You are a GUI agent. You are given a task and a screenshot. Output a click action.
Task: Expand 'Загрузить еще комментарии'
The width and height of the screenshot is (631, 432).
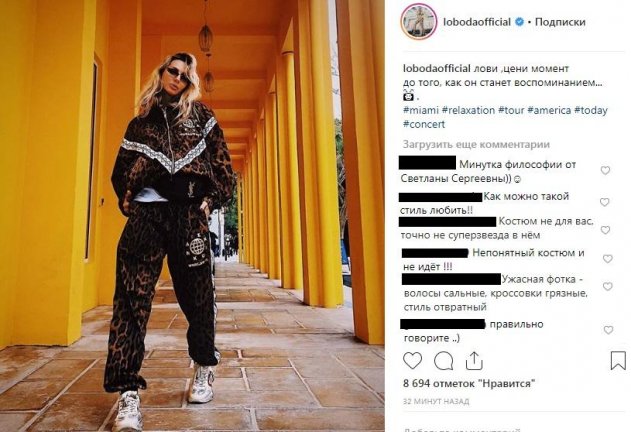tap(476, 144)
